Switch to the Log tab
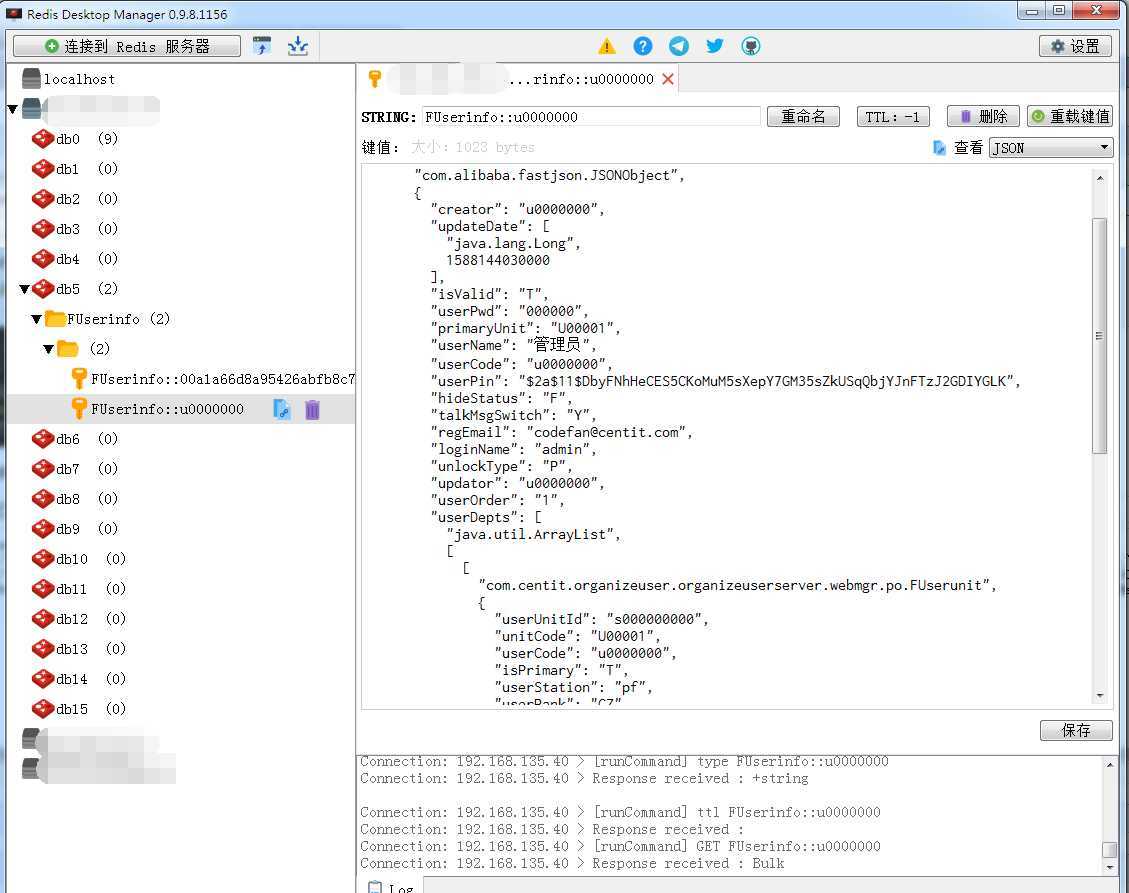 [391, 887]
